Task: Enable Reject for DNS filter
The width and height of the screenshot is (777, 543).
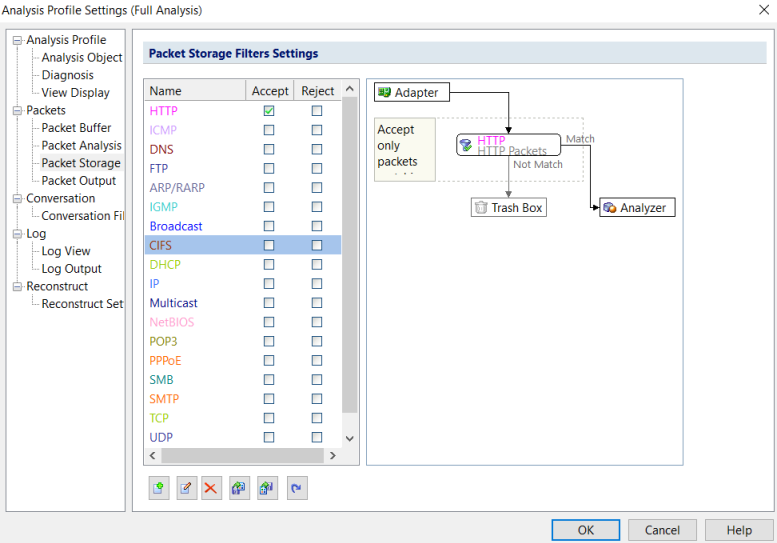Action: 317,149
